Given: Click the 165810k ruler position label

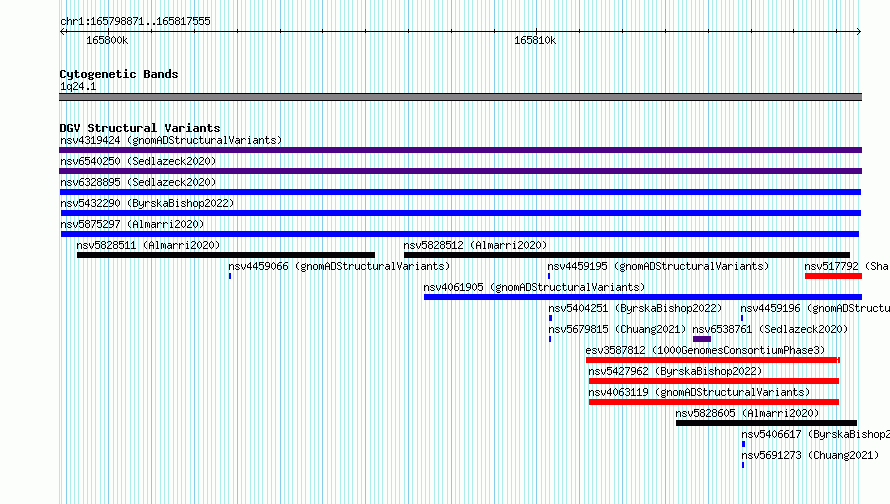Looking at the screenshot, I should [535, 40].
